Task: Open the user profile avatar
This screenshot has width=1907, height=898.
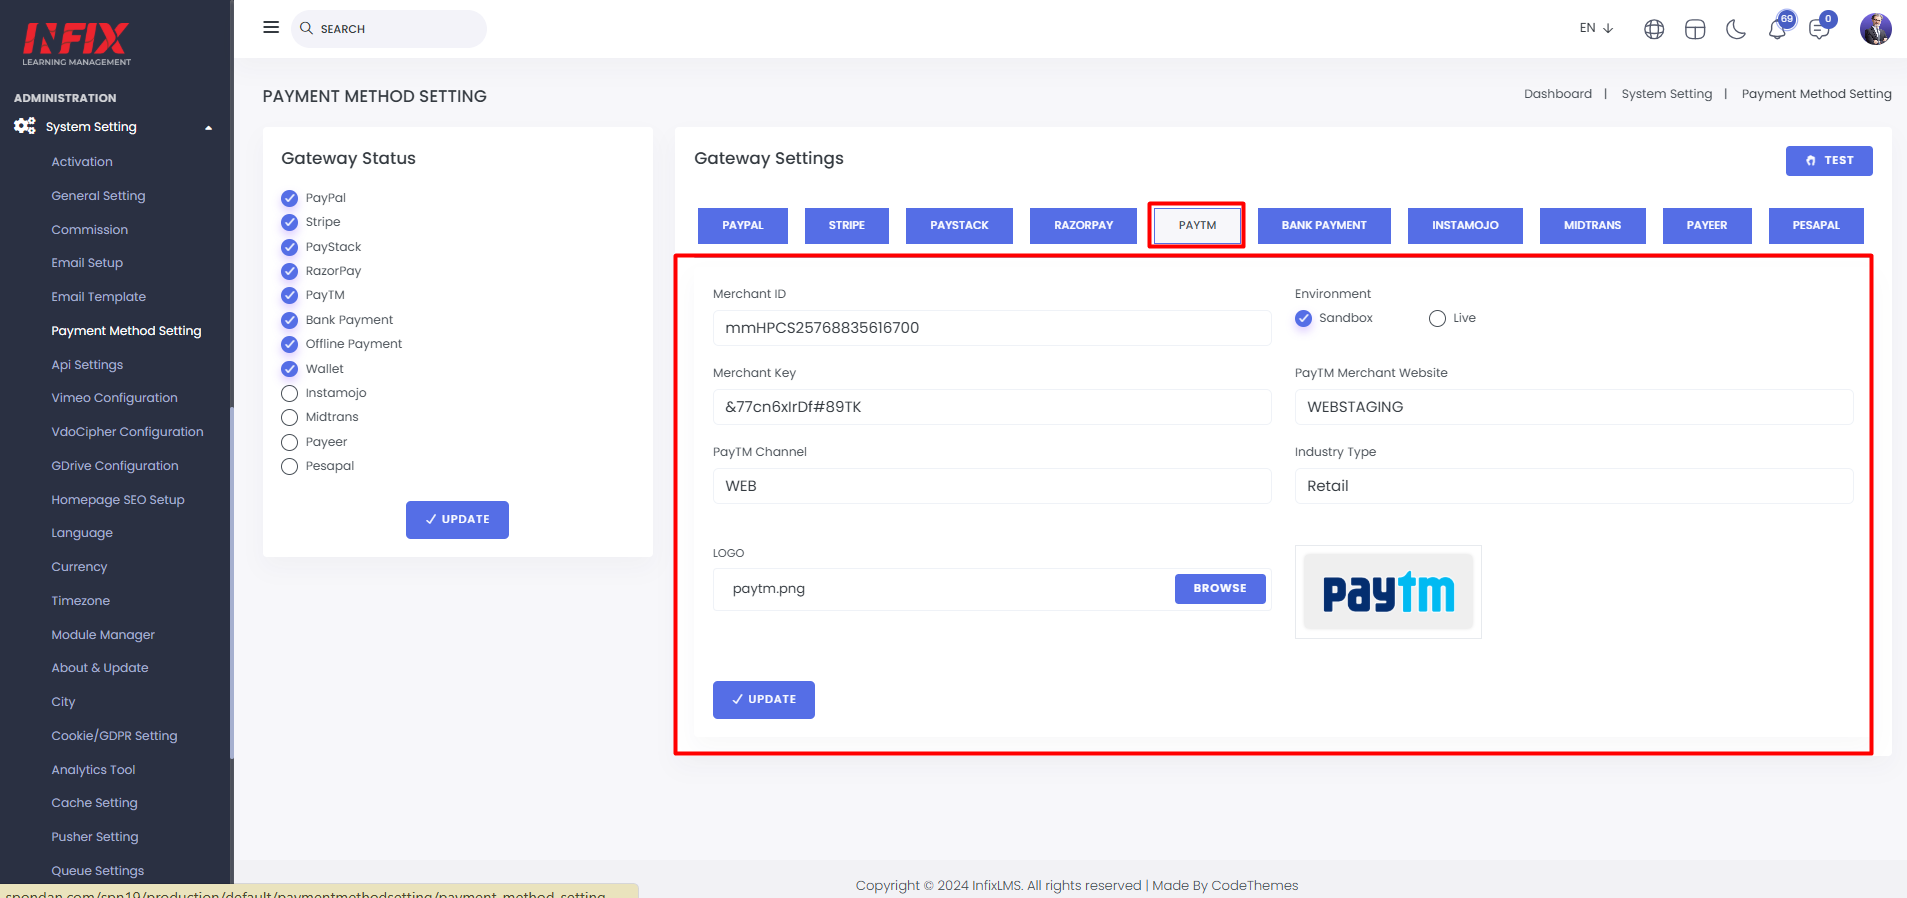Action: tap(1875, 29)
